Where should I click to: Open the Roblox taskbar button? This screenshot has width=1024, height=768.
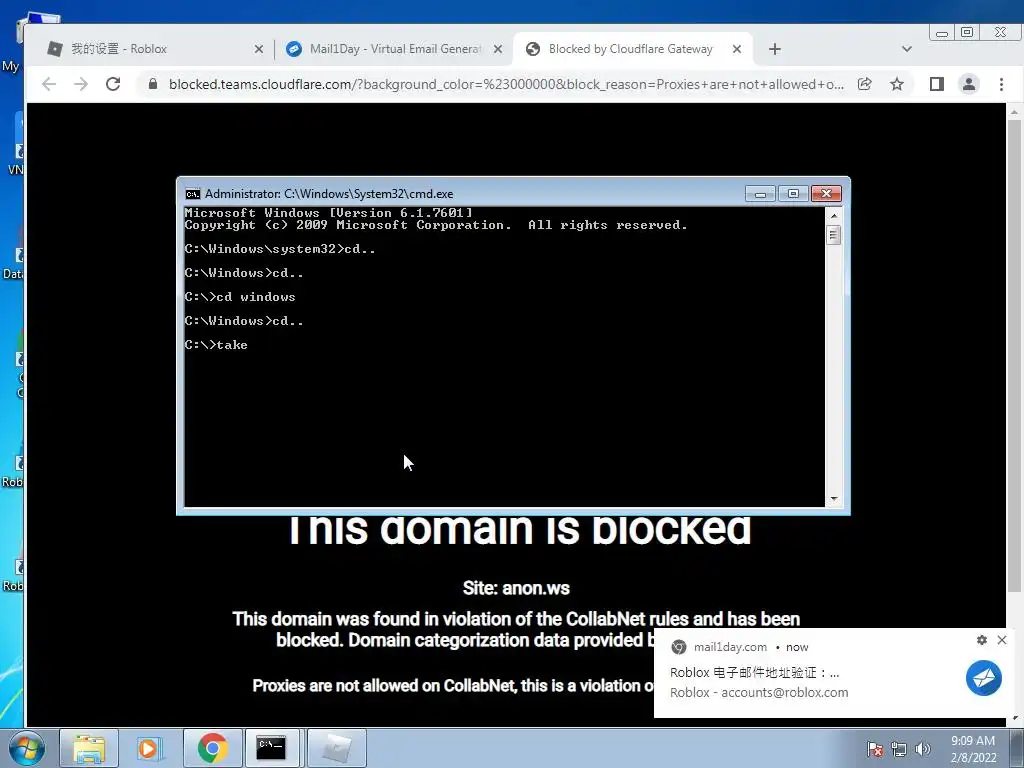click(336, 748)
